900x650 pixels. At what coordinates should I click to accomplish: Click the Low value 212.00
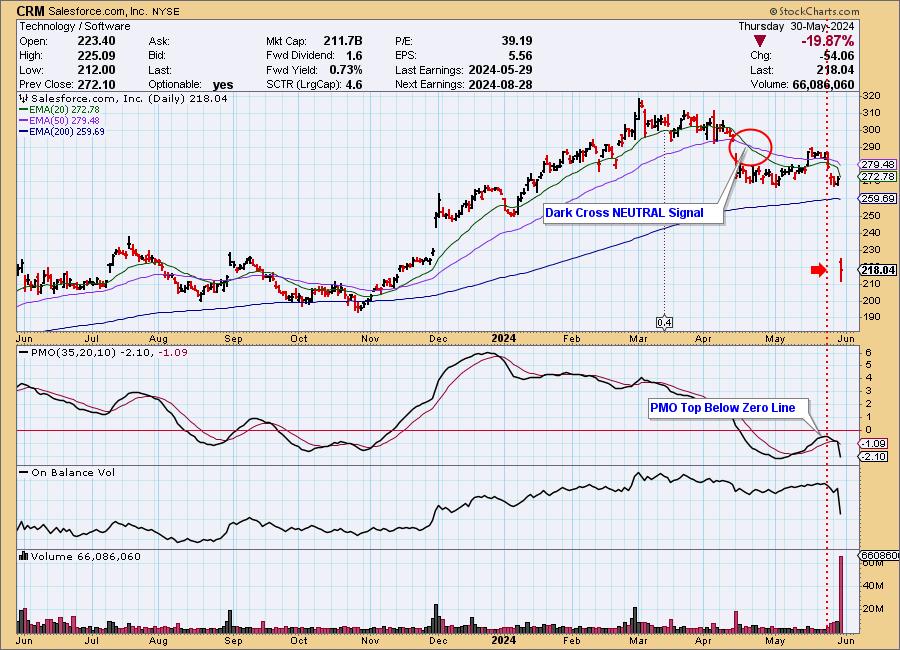[x=96, y=70]
